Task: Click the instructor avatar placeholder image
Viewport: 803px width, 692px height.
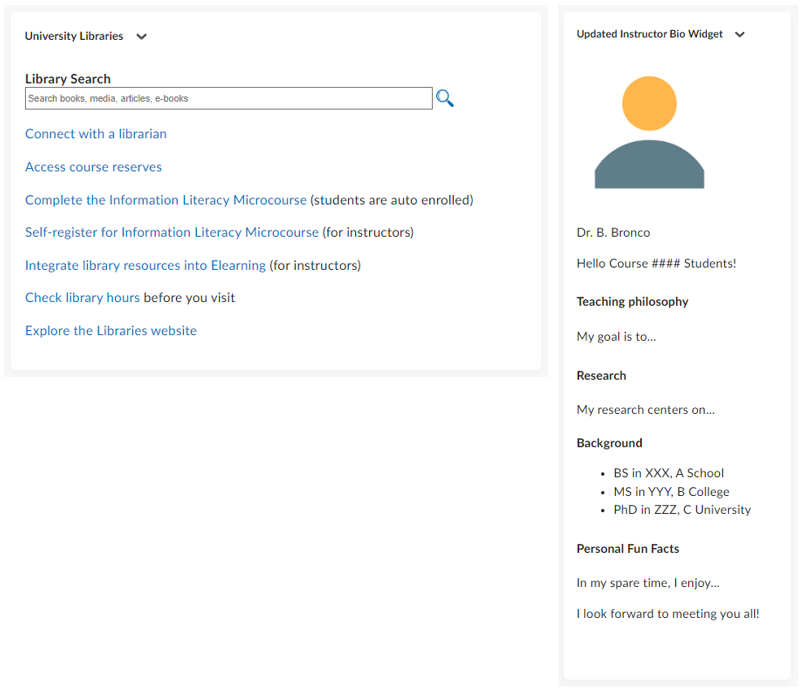Action: click(649, 132)
